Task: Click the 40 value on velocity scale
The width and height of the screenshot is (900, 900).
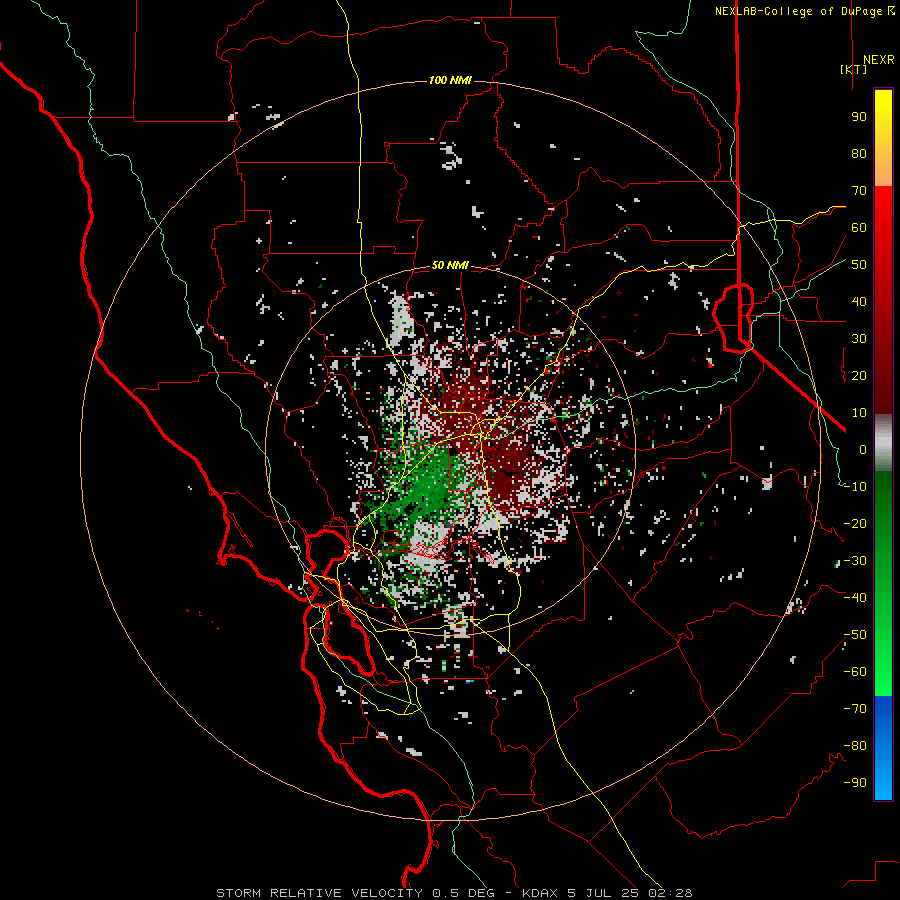Action: click(x=859, y=301)
